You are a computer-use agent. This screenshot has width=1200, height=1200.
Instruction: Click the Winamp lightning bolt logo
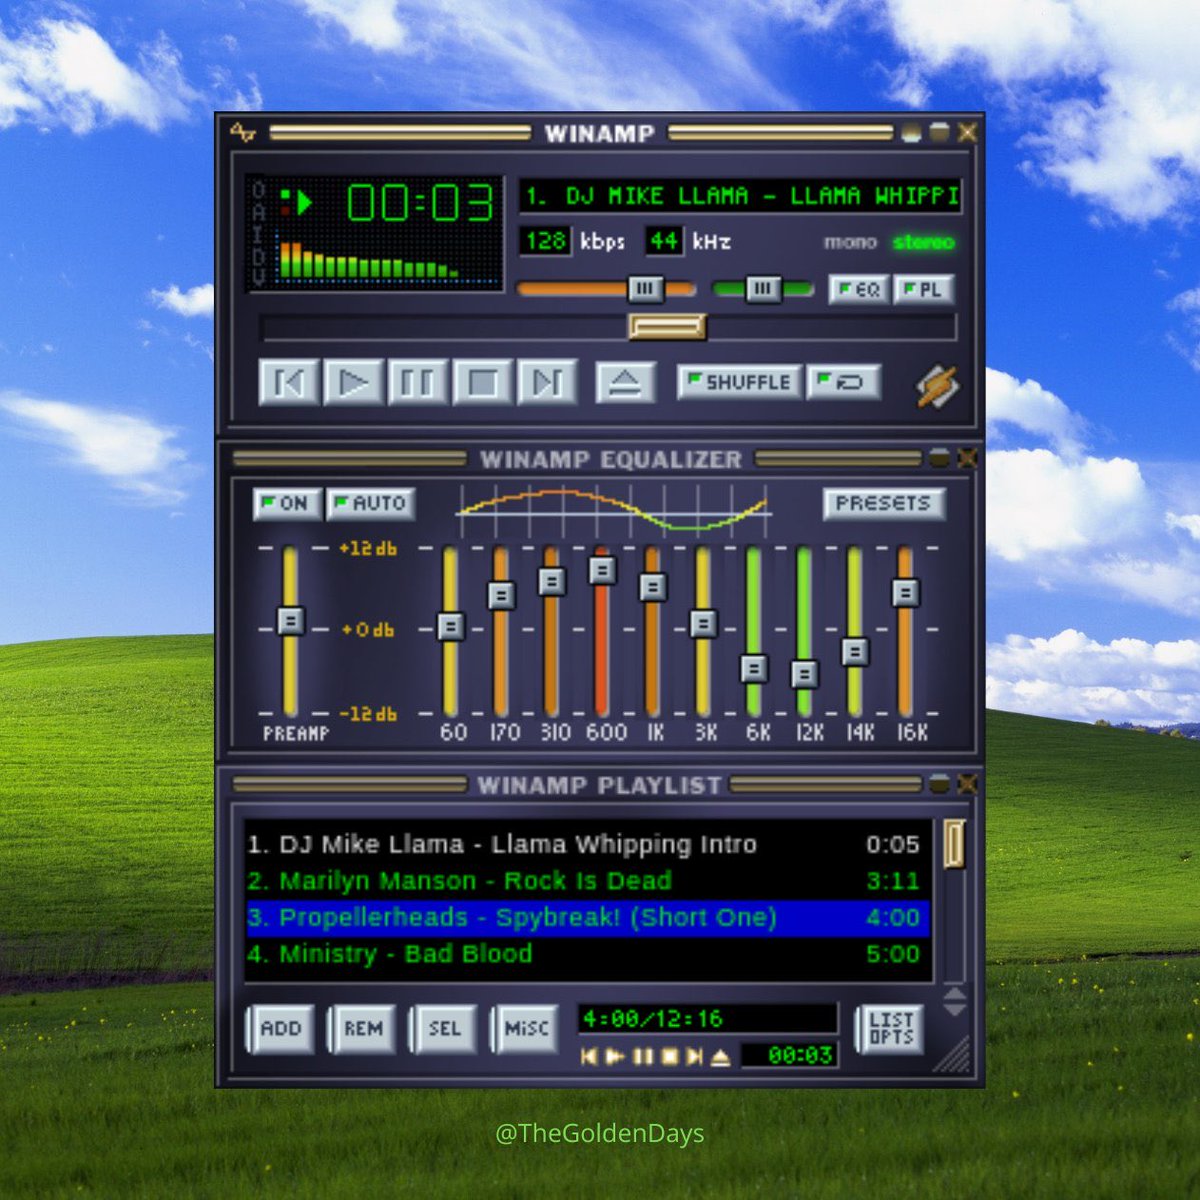[x=938, y=386]
